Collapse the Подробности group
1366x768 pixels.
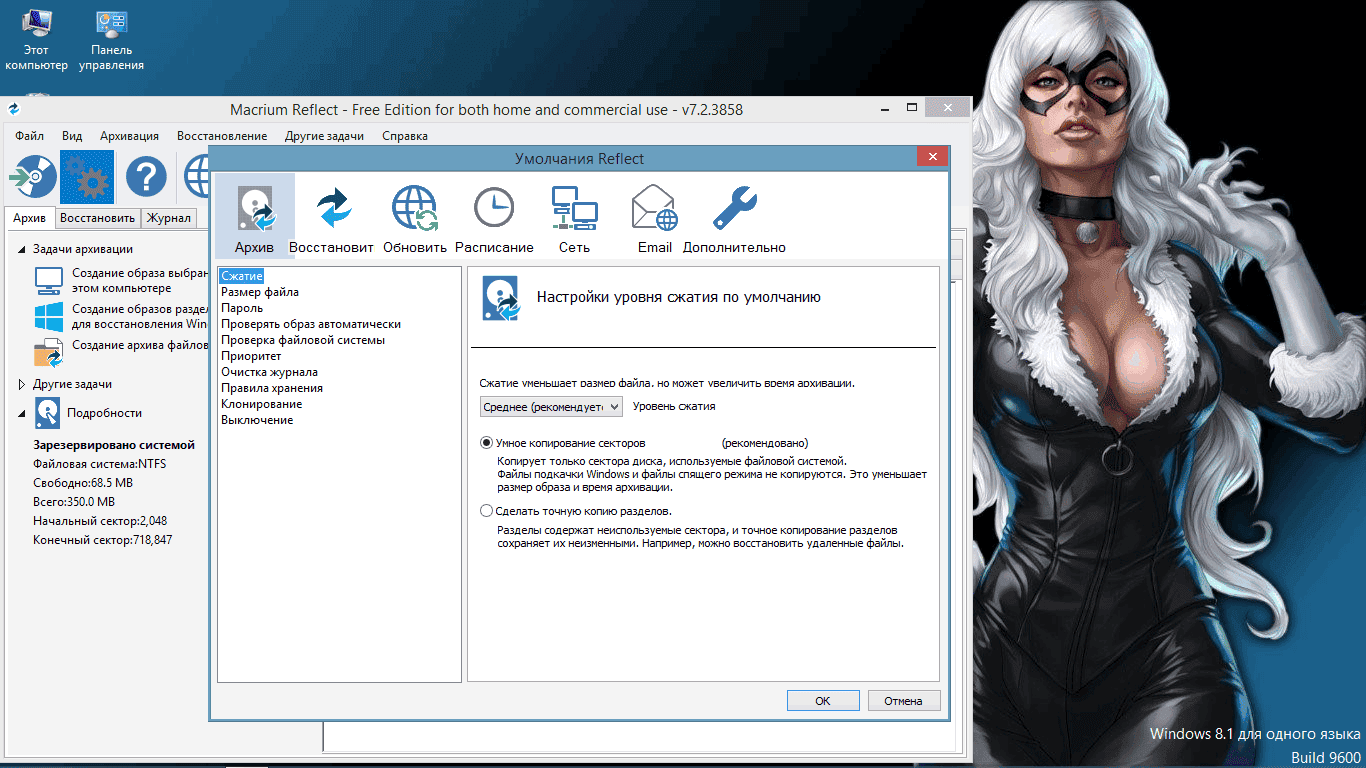[23, 412]
